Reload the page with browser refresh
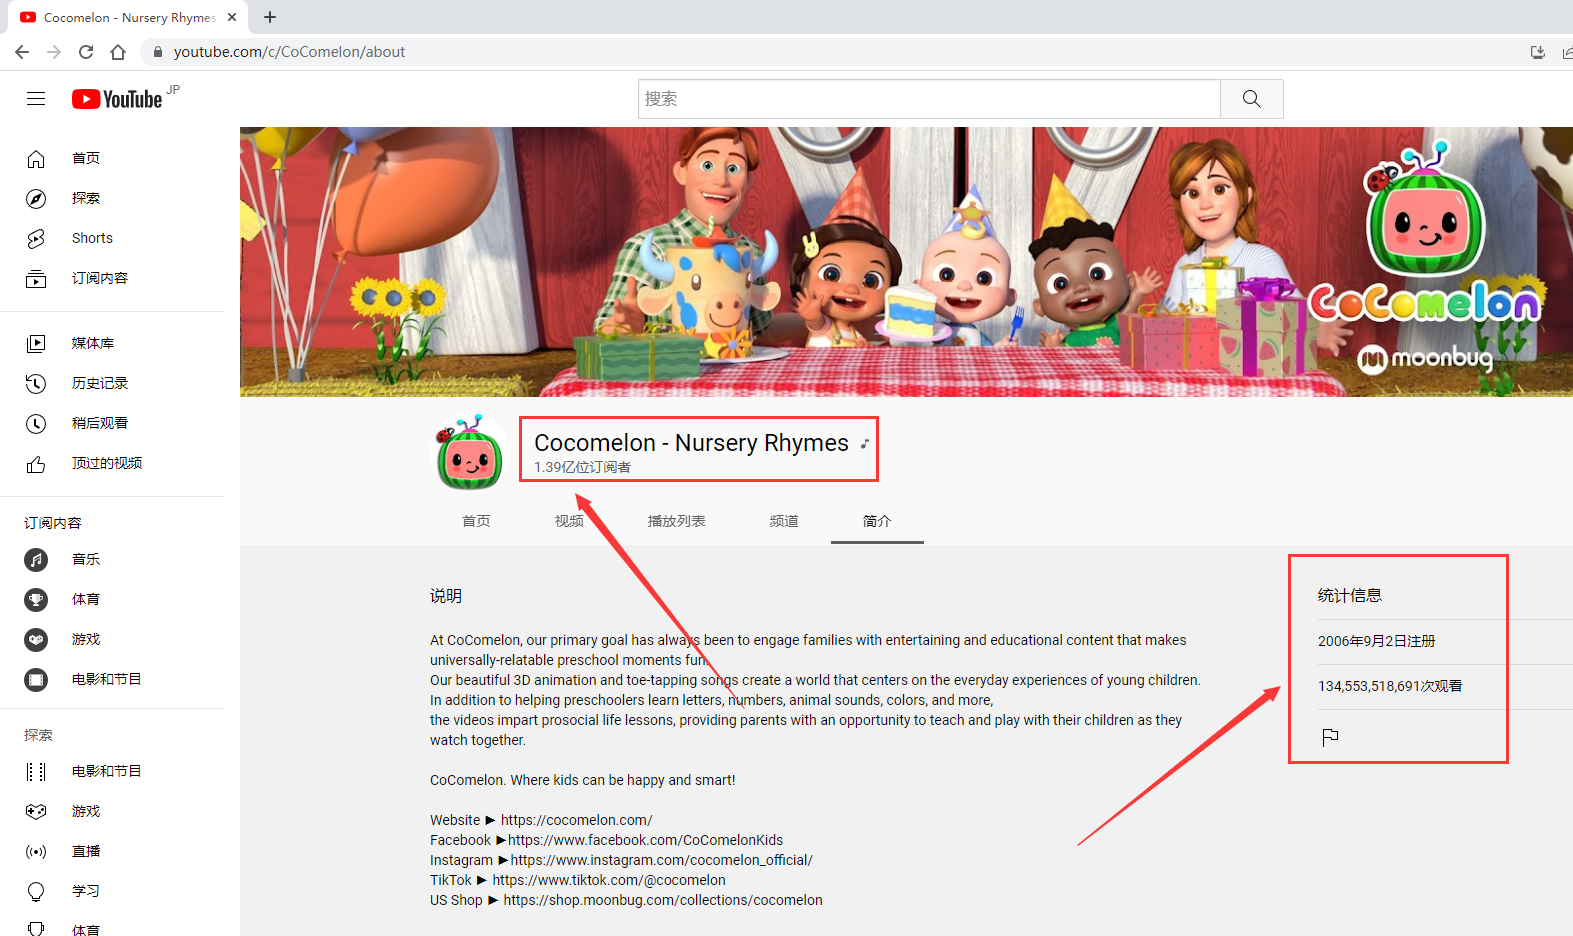The height and width of the screenshot is (936, 1573). [x=86, y=52]
